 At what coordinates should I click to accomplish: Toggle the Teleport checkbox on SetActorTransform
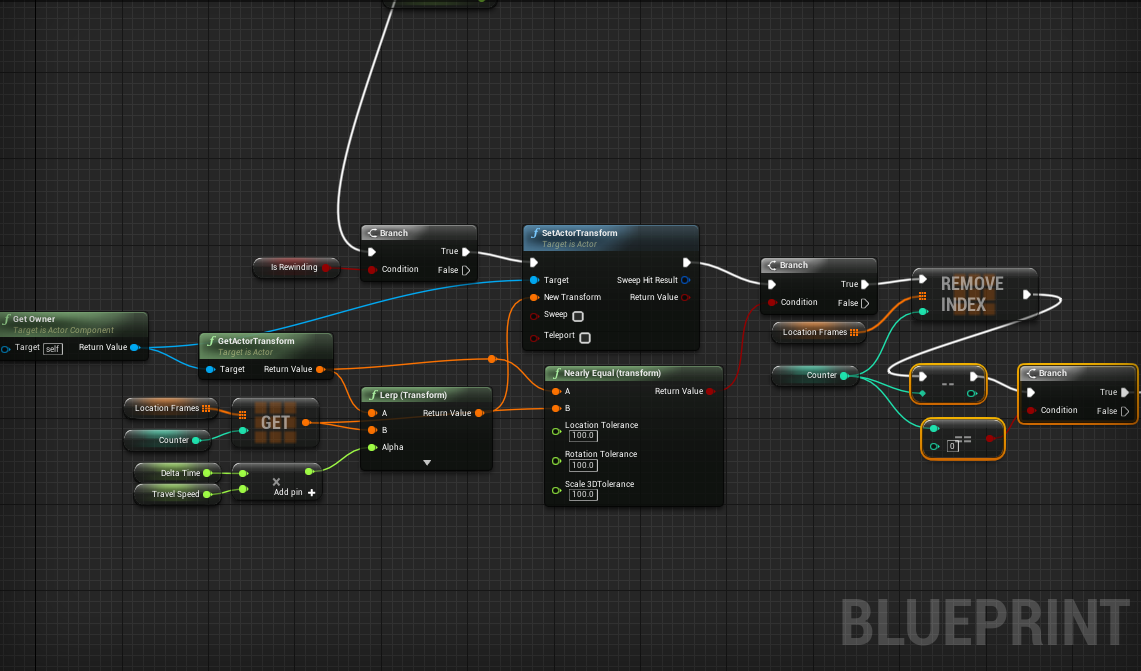(x=585, y=338)
